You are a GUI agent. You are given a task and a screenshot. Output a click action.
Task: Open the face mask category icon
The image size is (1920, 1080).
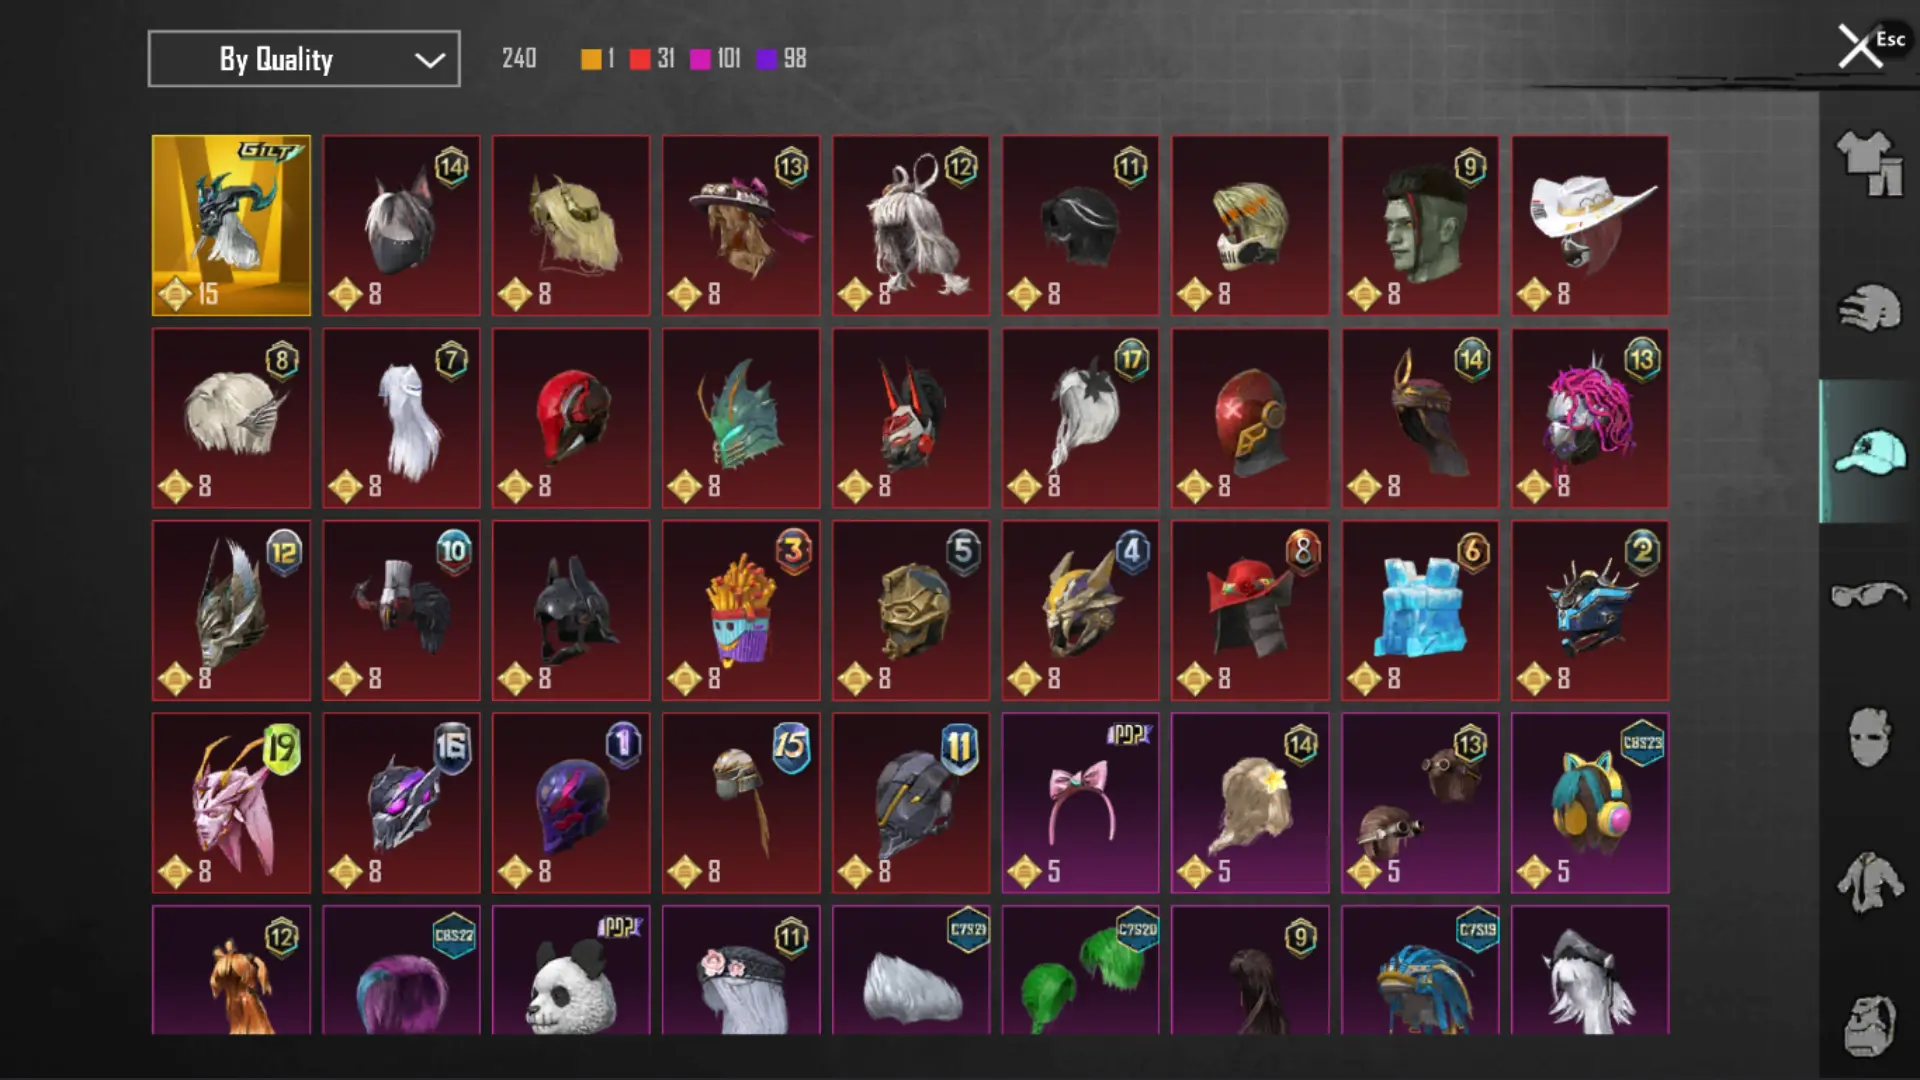pos(1869,738)
